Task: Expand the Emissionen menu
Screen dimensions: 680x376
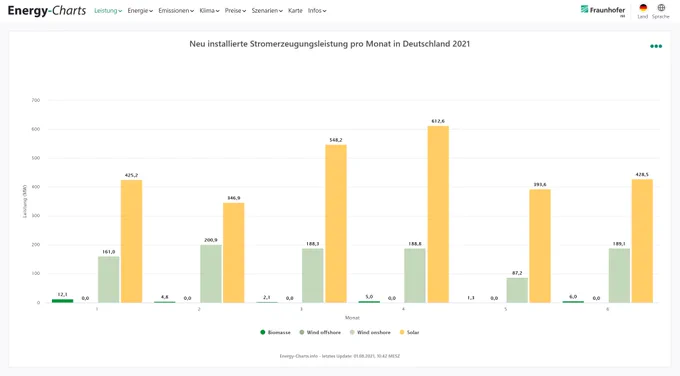Action: tap(176, 11)
